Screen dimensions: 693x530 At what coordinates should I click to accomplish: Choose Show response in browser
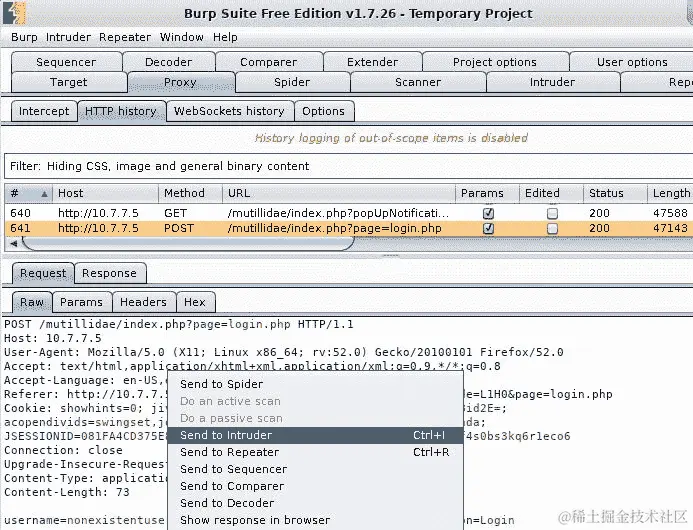[315, 520]
